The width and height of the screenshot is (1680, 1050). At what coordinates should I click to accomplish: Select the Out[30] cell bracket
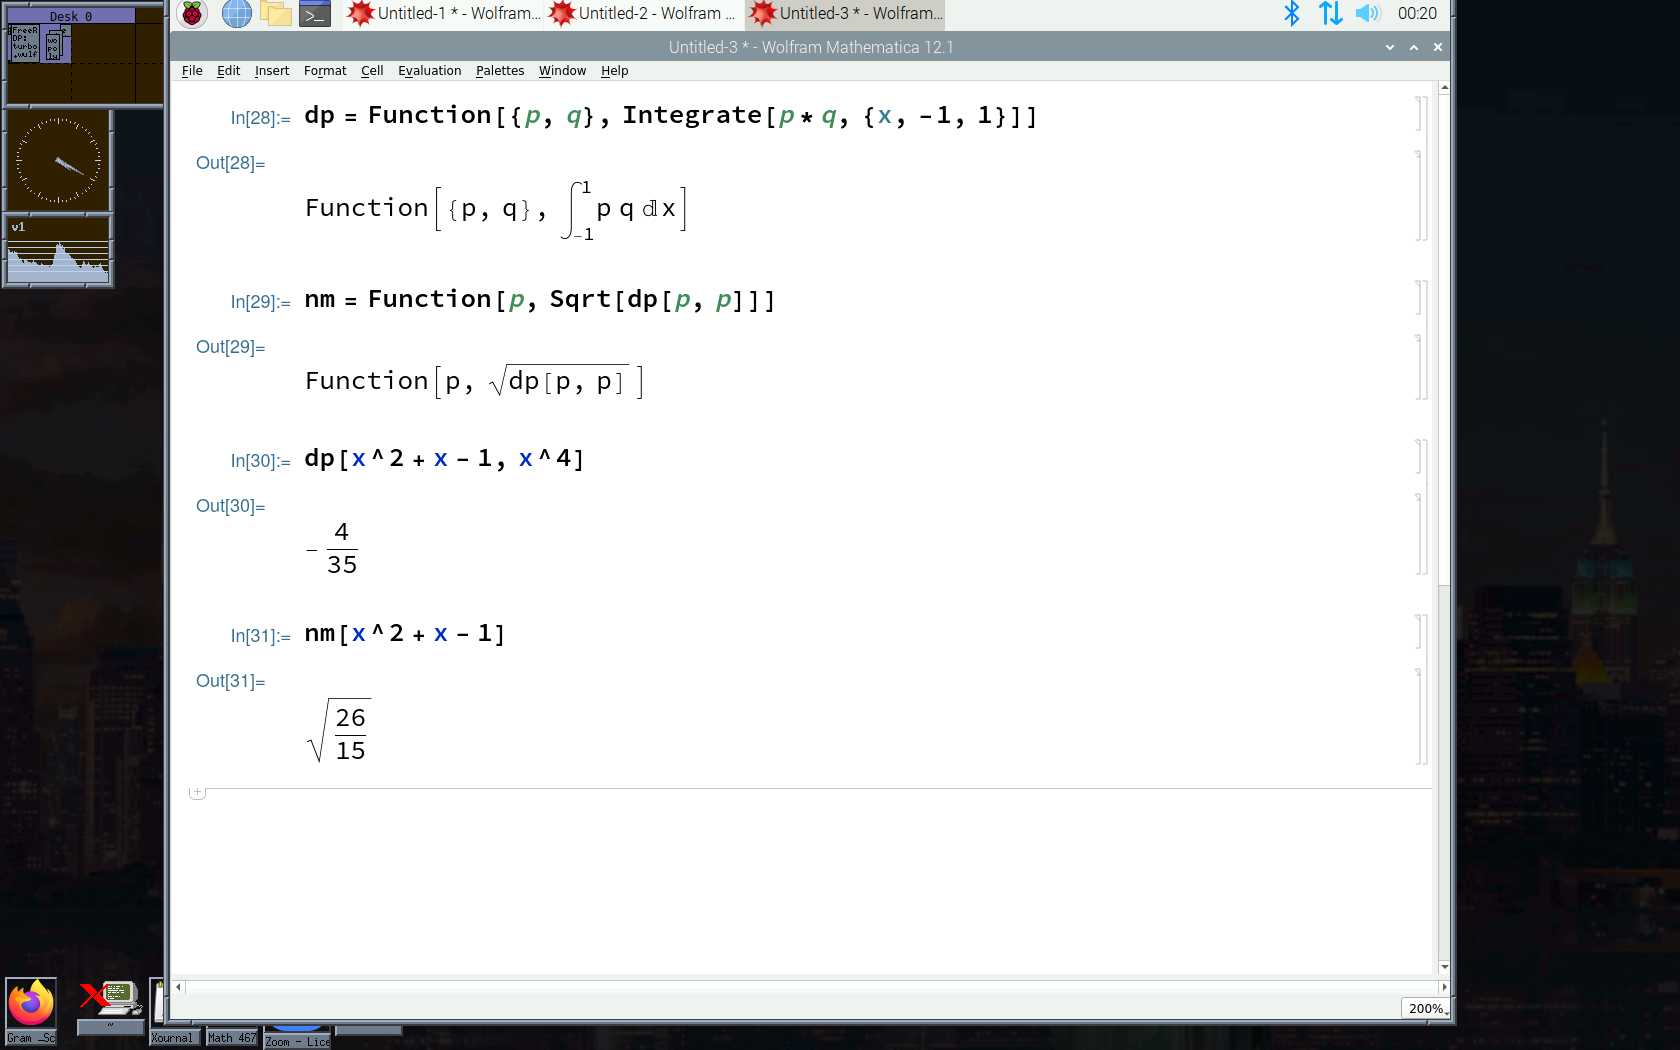[1420, 534]
